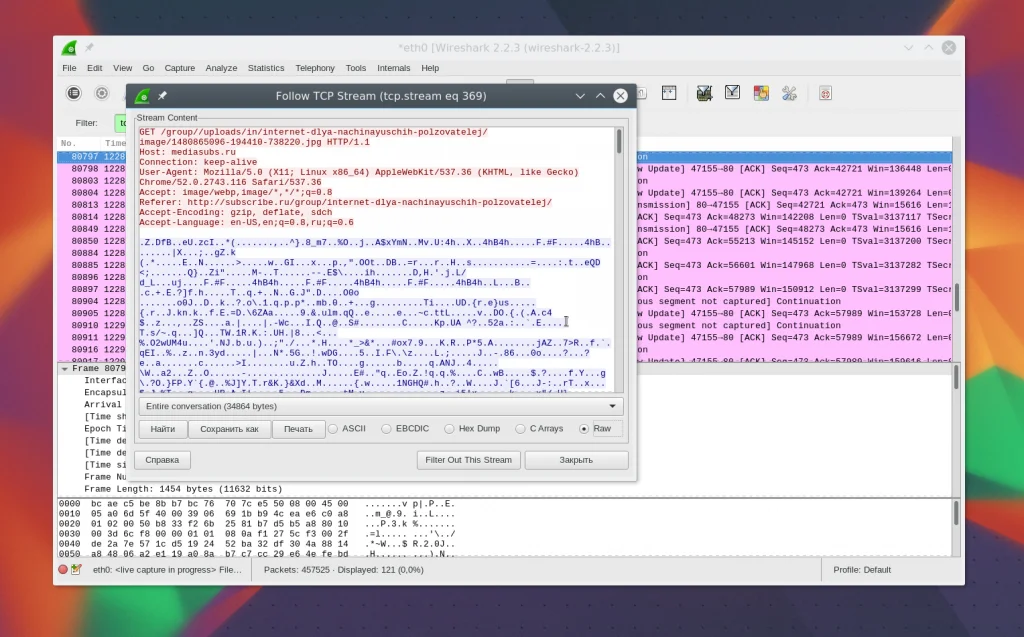
Task: Open the View menu
Action: click(122, 68)
